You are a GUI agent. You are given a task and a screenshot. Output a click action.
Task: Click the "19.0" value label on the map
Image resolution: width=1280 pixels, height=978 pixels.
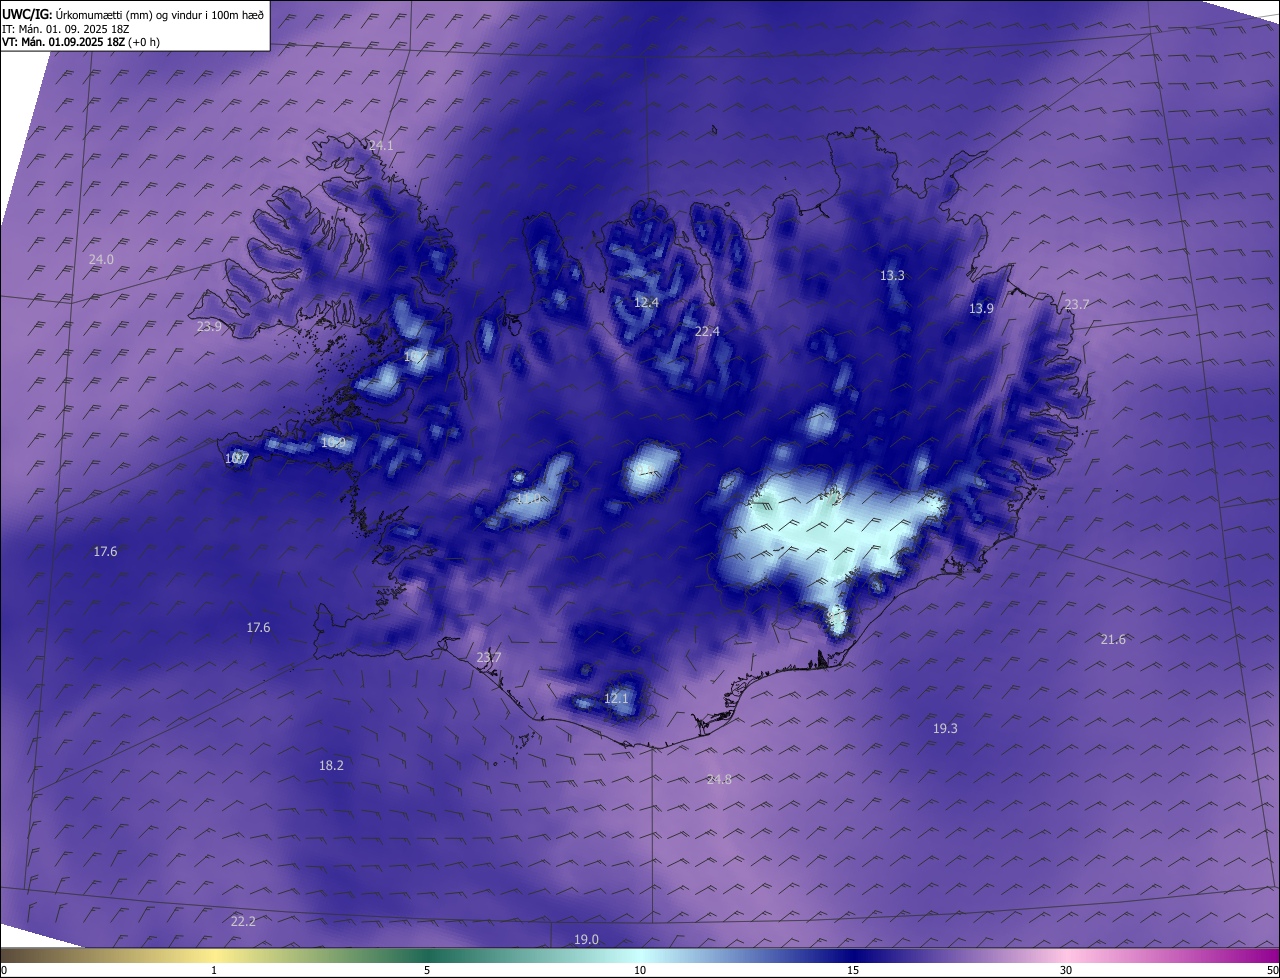pyautogui.click(x=586, y=939)
